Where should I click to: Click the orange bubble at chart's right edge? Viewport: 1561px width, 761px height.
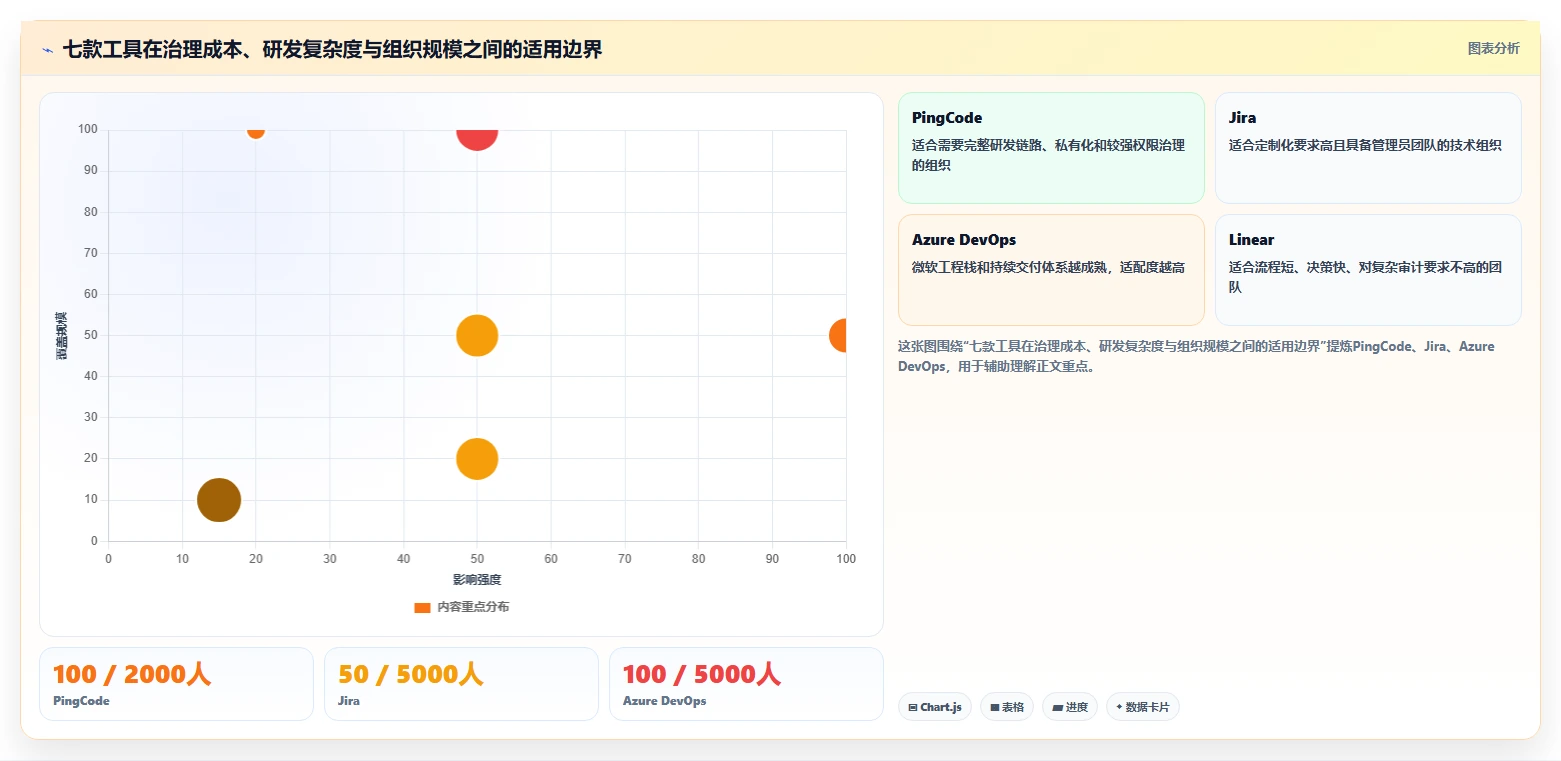[x=840, y=335]
